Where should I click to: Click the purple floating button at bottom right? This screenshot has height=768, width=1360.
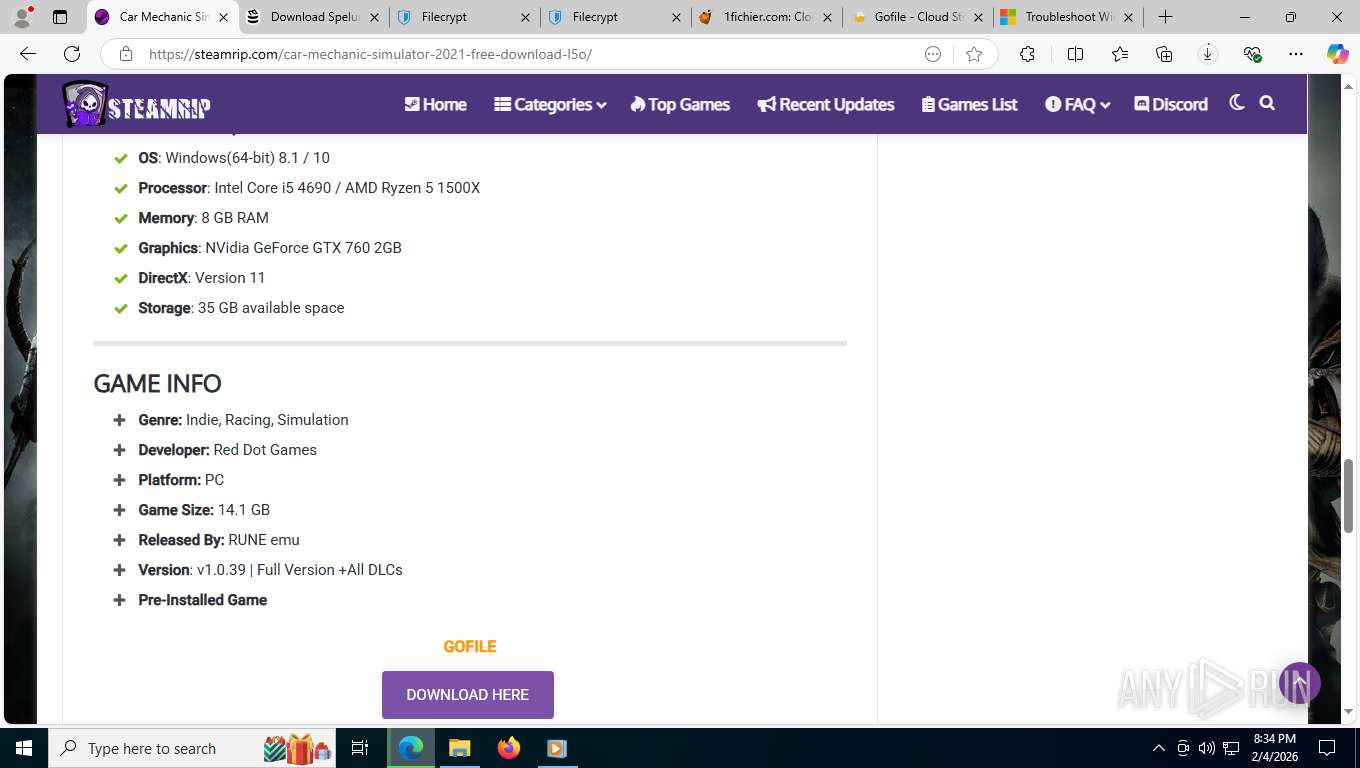1300,683
